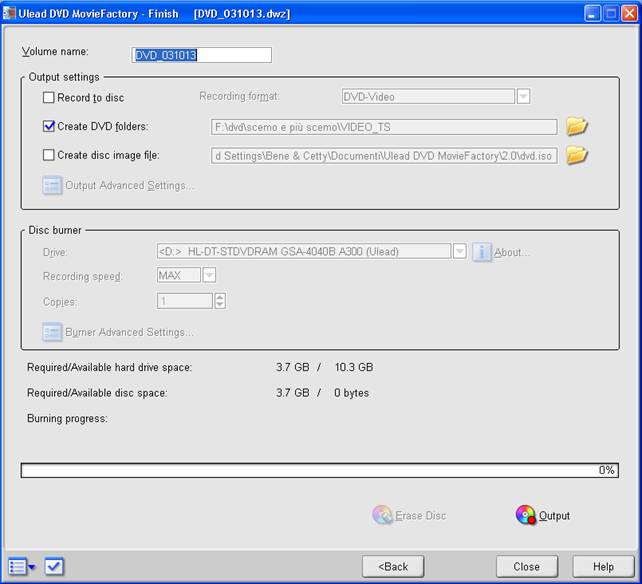Click the checkmark options icon at bottom left
The height and width of the screenshot is (584, 642).
point(54,567)
